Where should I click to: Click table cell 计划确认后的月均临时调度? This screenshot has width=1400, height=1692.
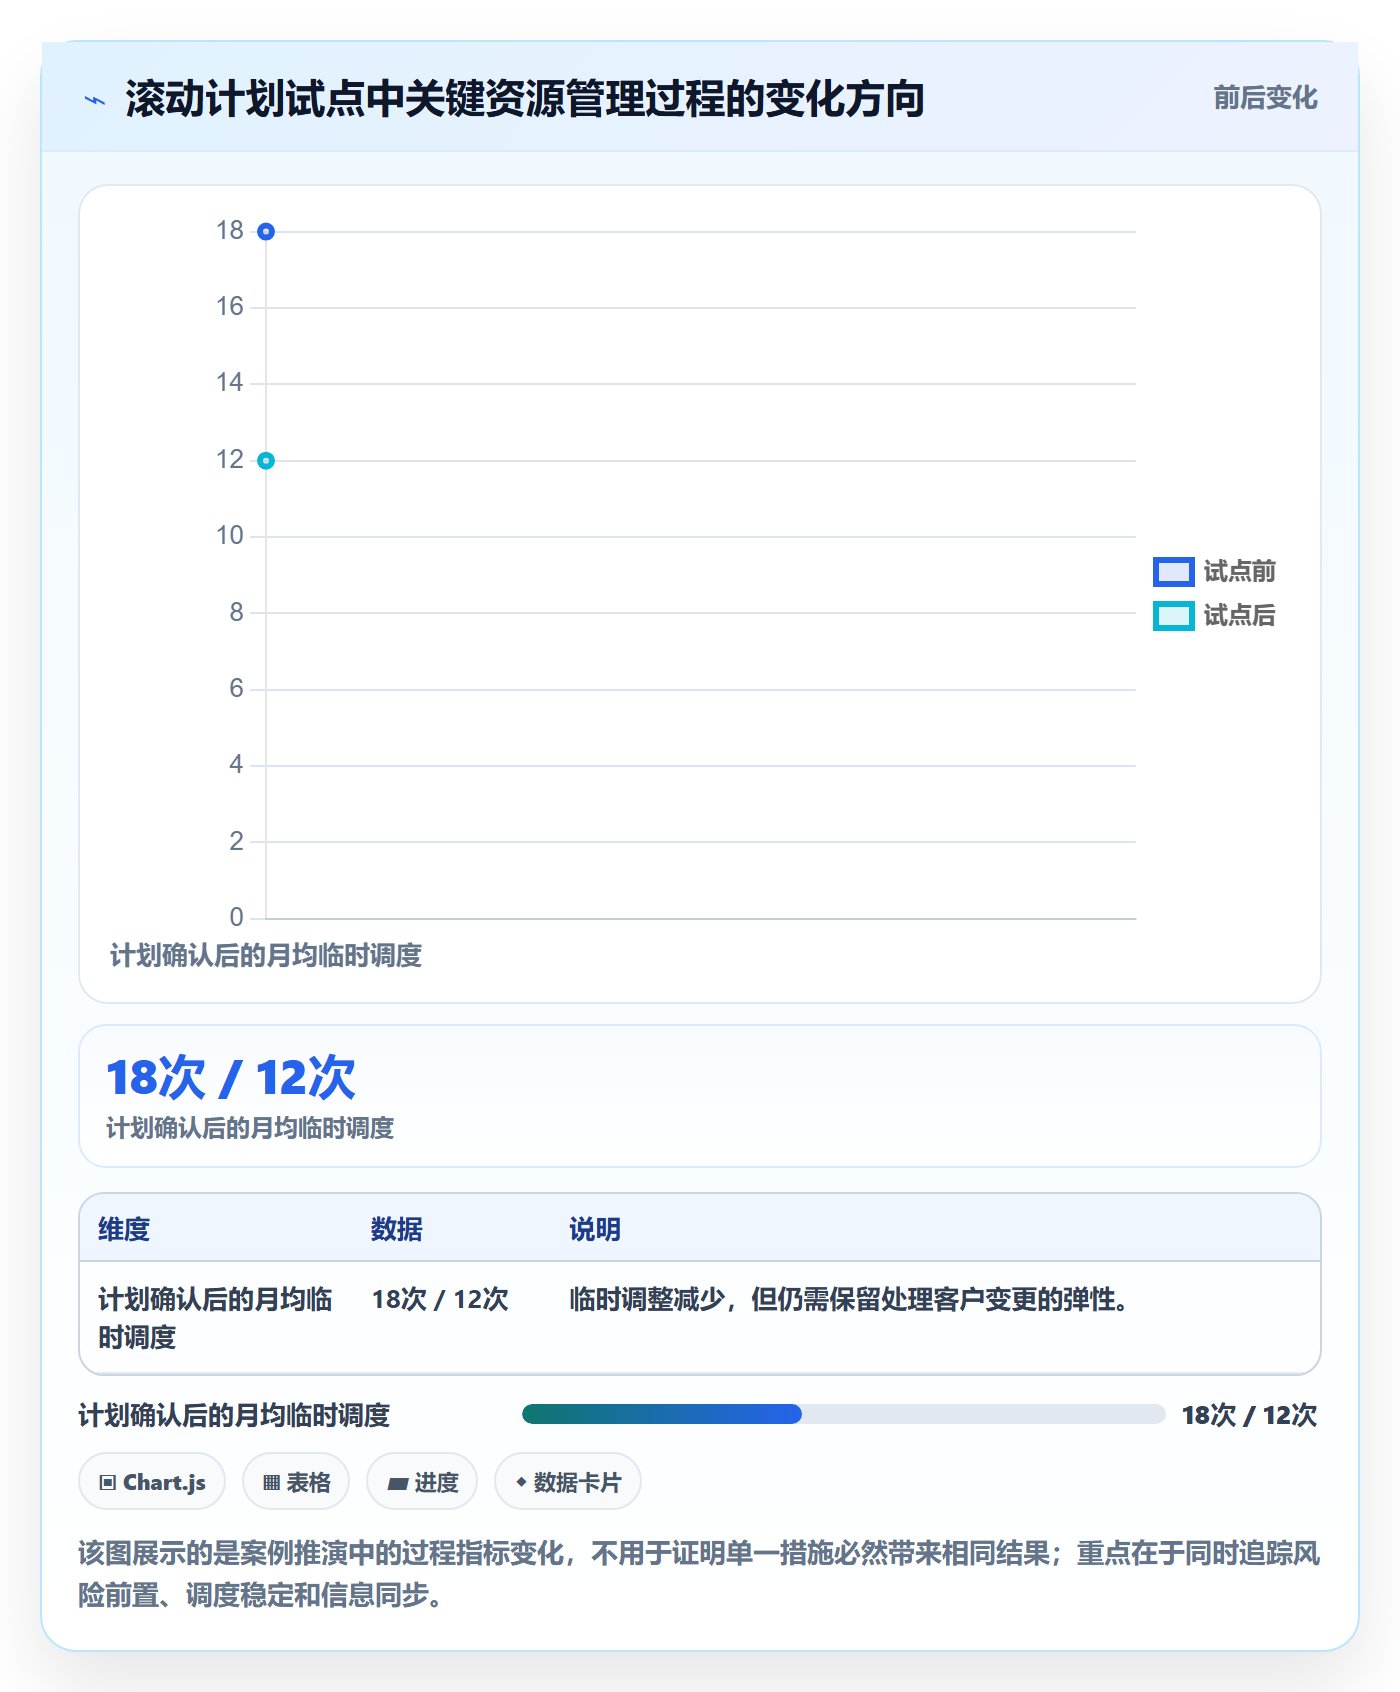(x=215, y=1318)
